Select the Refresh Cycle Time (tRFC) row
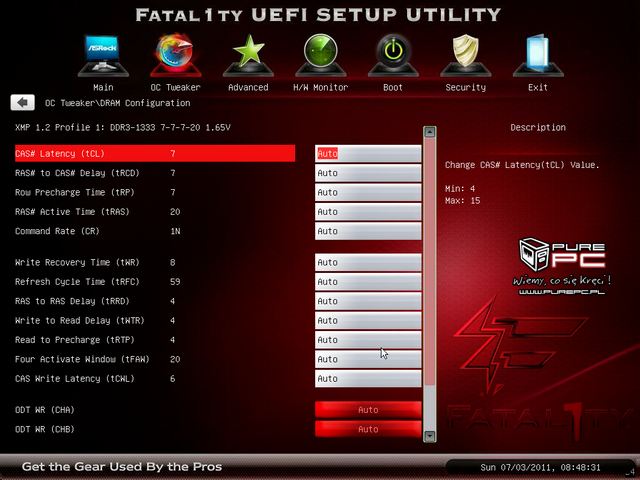Viewport: 640px width, 480px height. tap(155, 282)
